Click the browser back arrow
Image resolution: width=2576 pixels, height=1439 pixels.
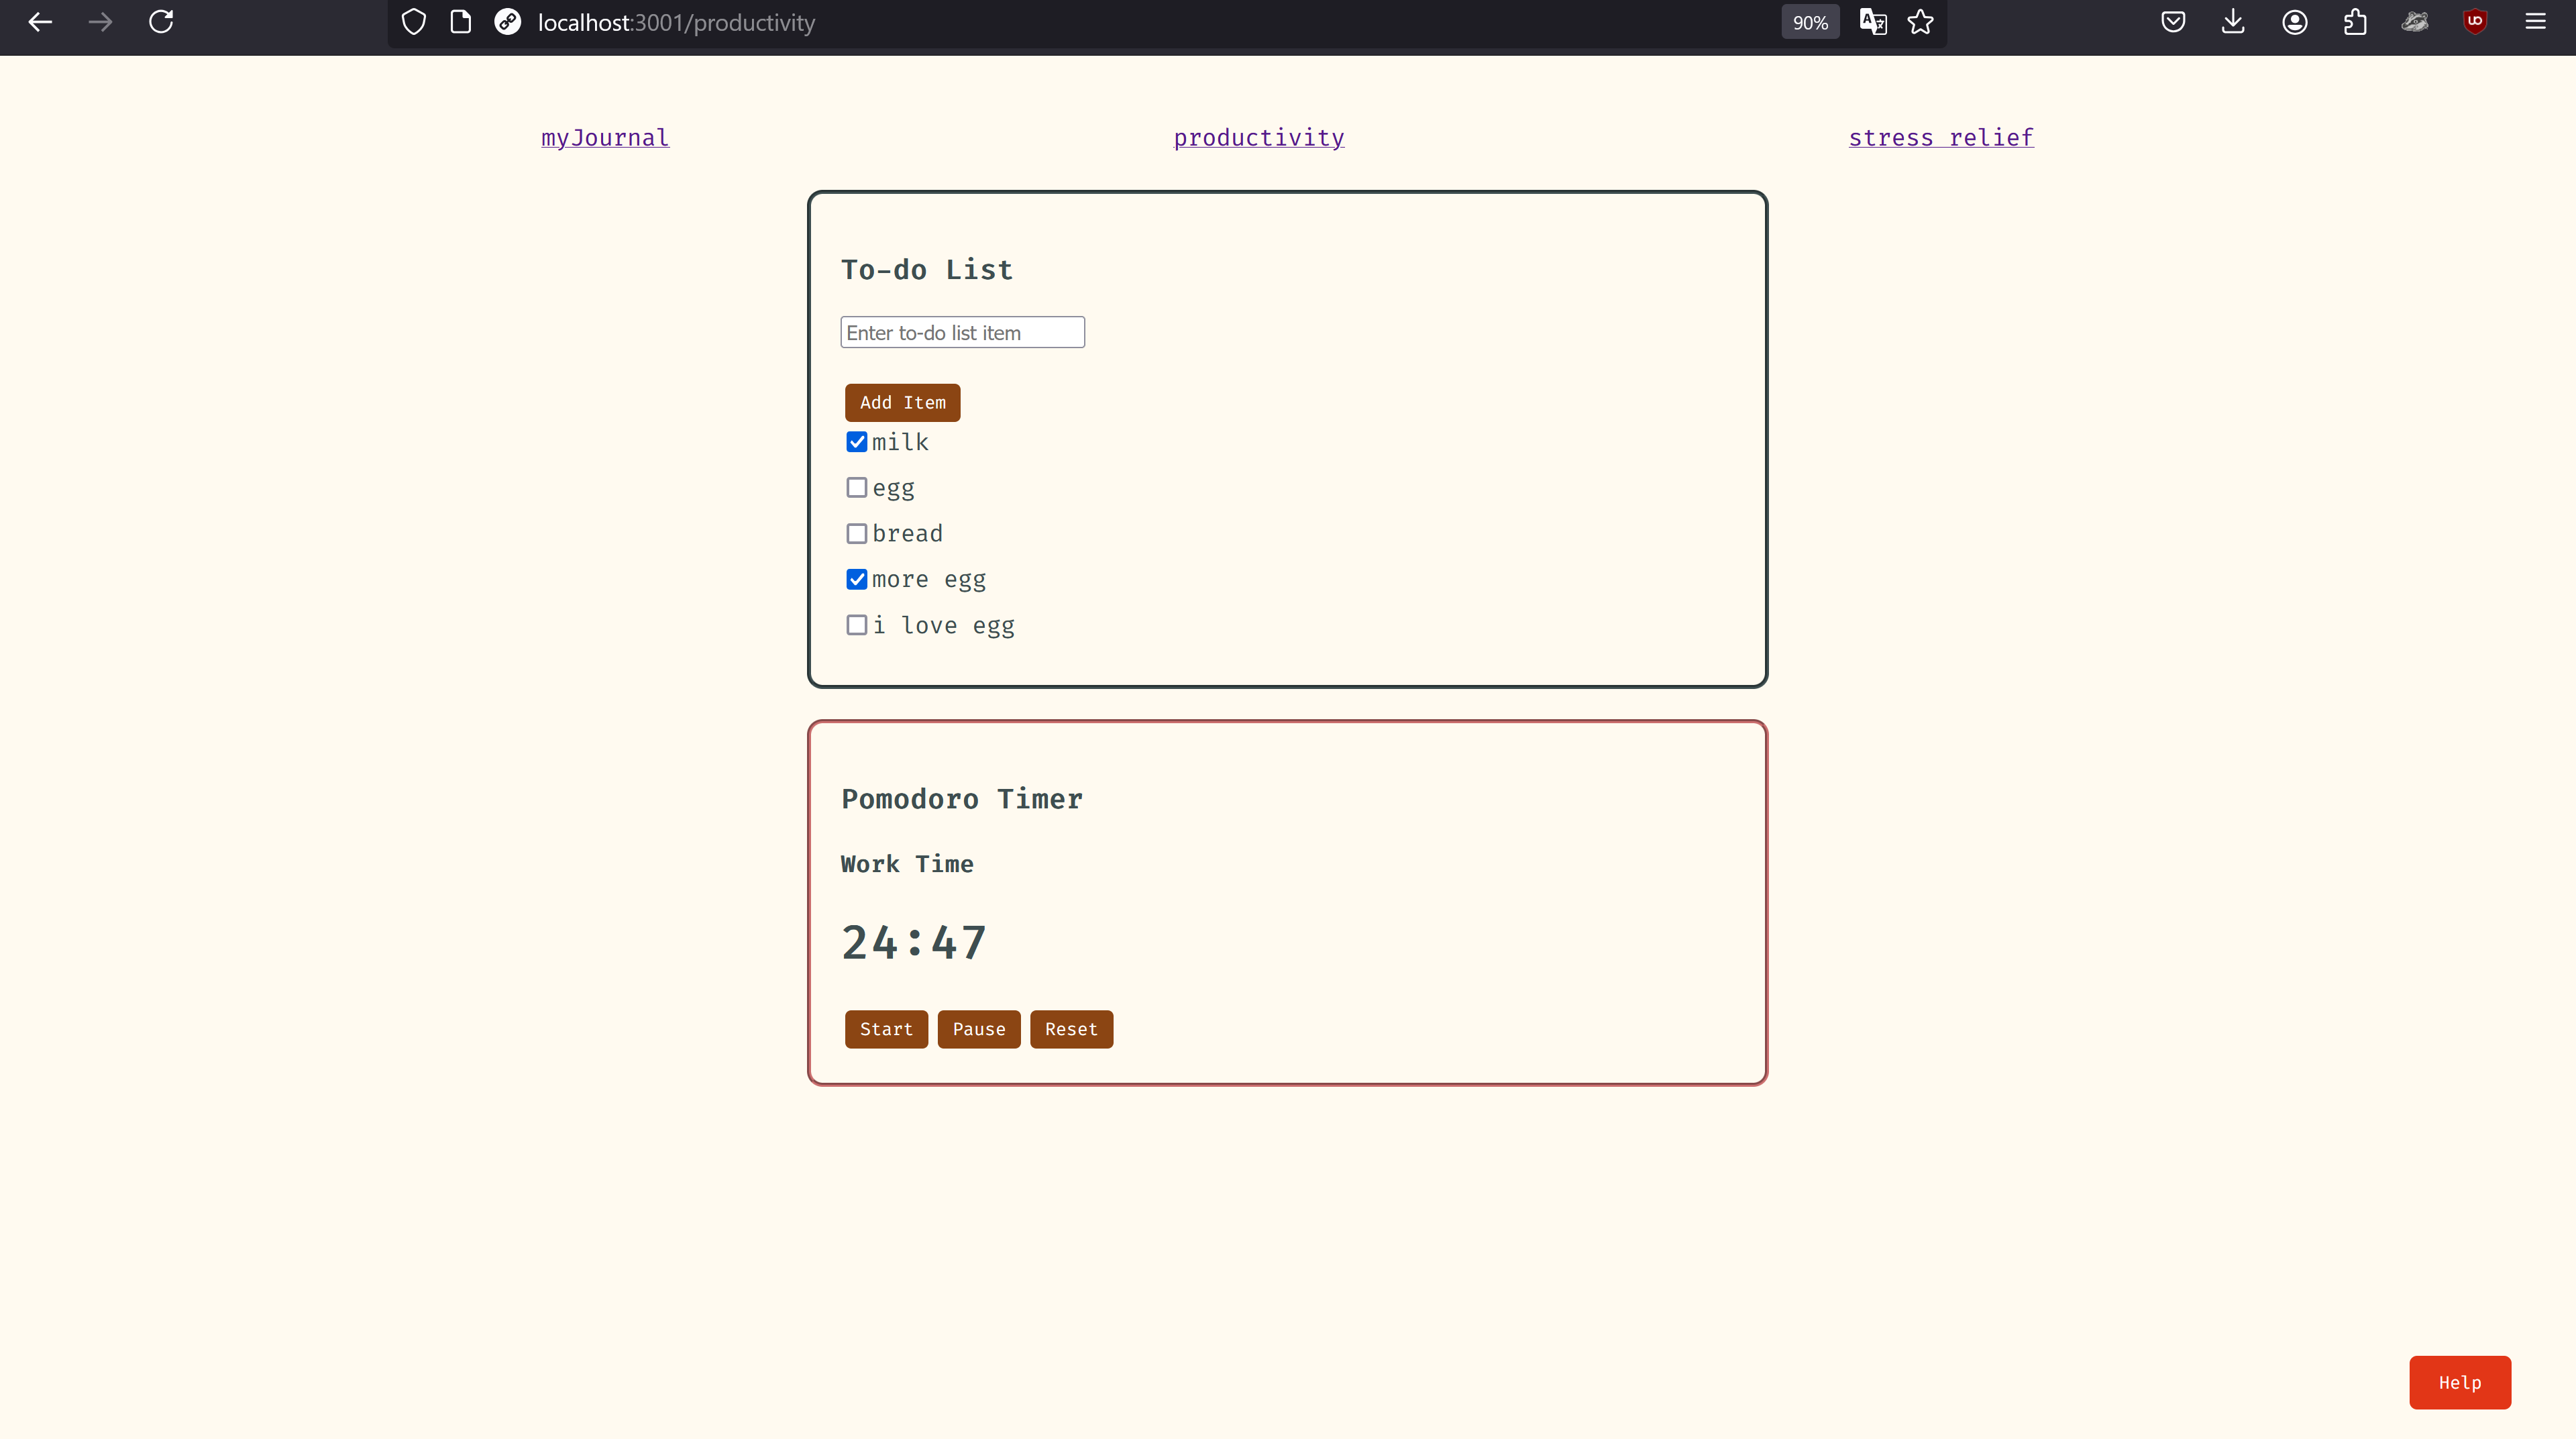40,22
